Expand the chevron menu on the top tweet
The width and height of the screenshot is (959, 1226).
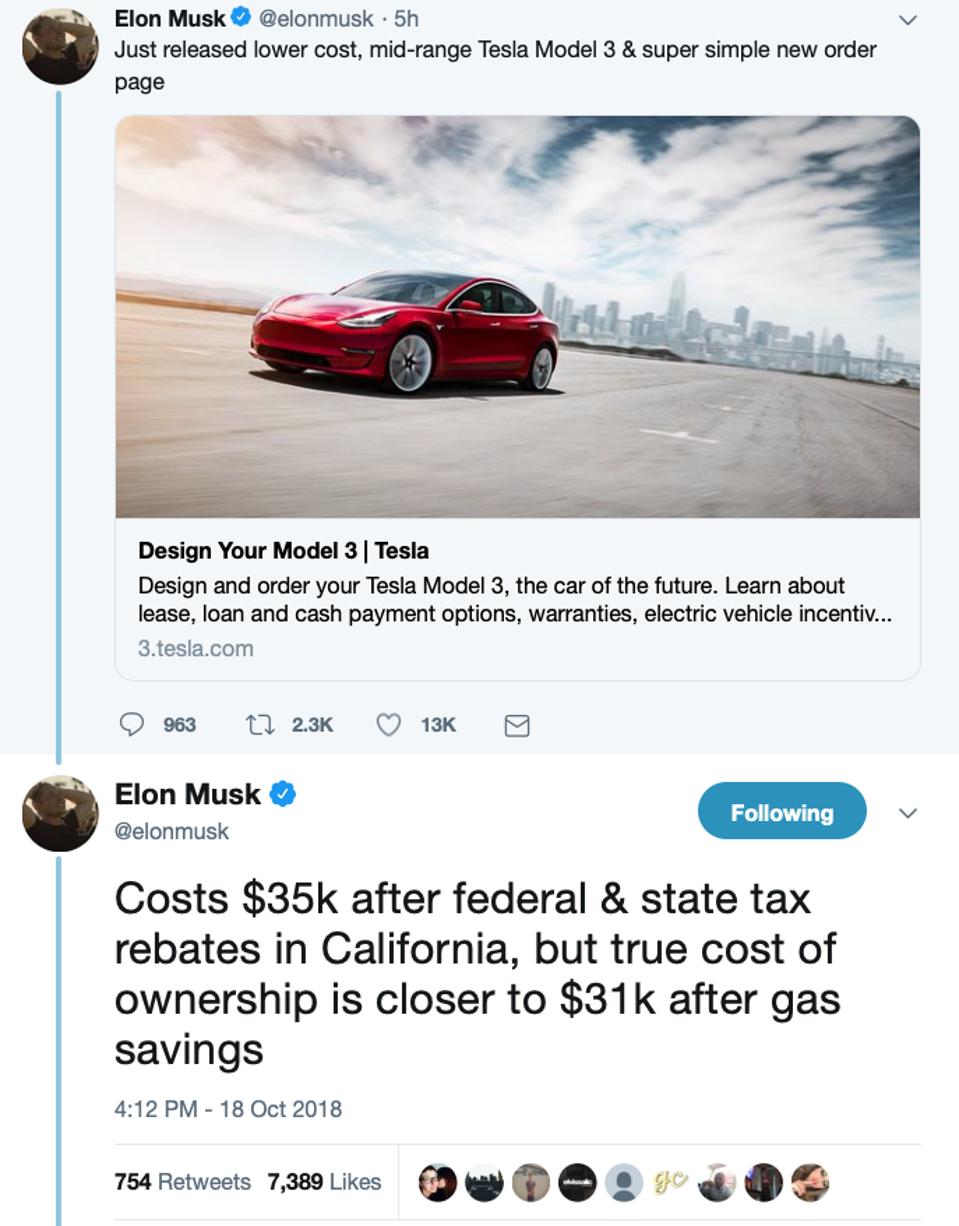pyautogui.click(x=908, y=19)
